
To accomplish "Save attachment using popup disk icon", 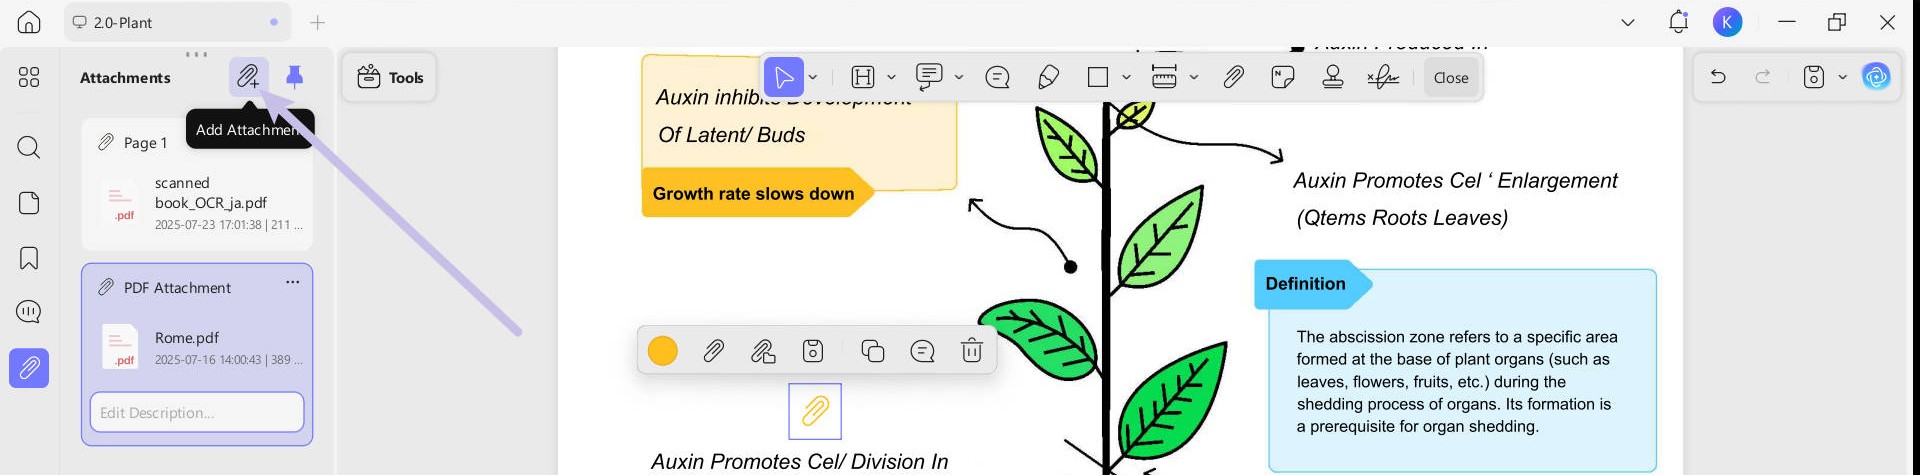I will pos(813,351).
